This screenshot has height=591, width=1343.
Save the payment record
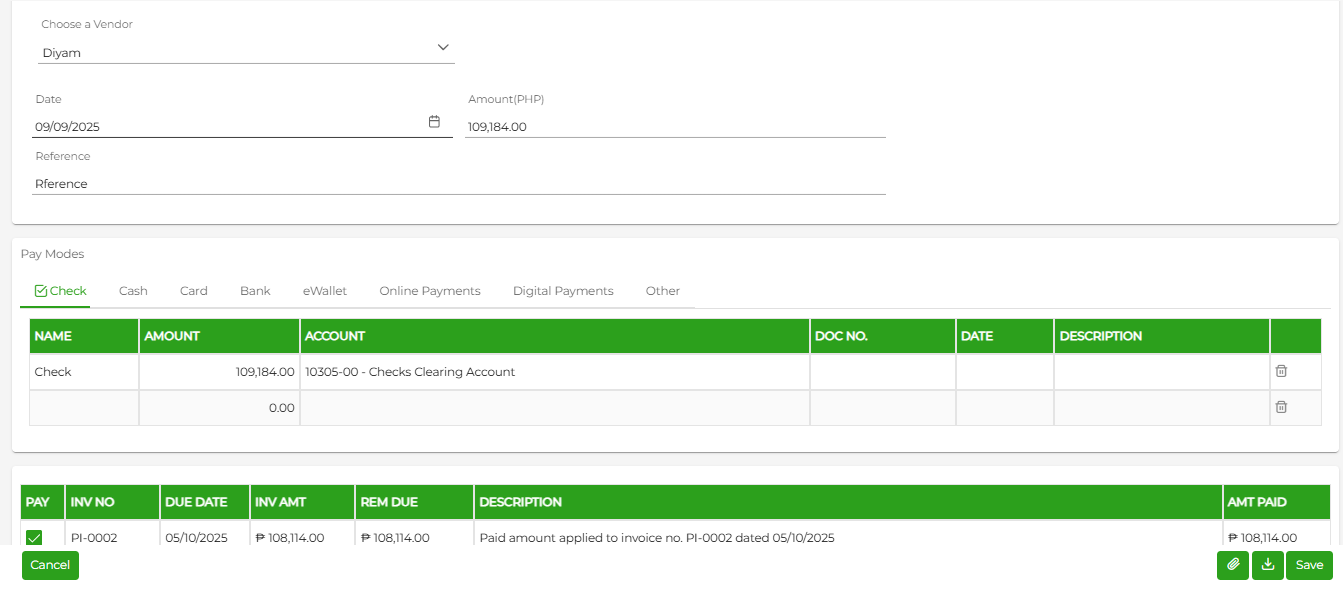pyautogui.click(x=1309, y=565)
